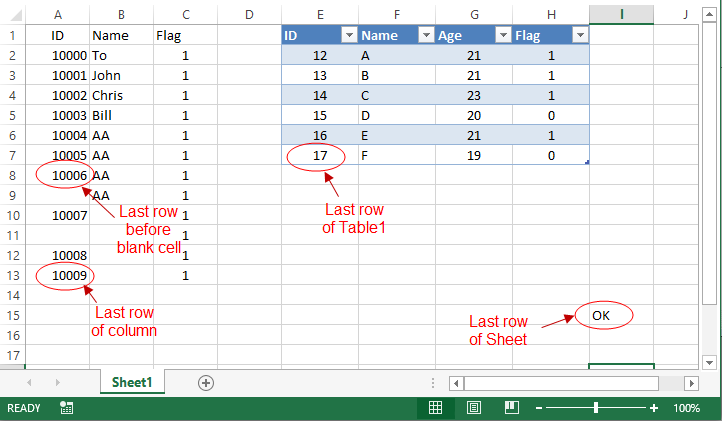Click the table resize handle at corner

(587, 162)
